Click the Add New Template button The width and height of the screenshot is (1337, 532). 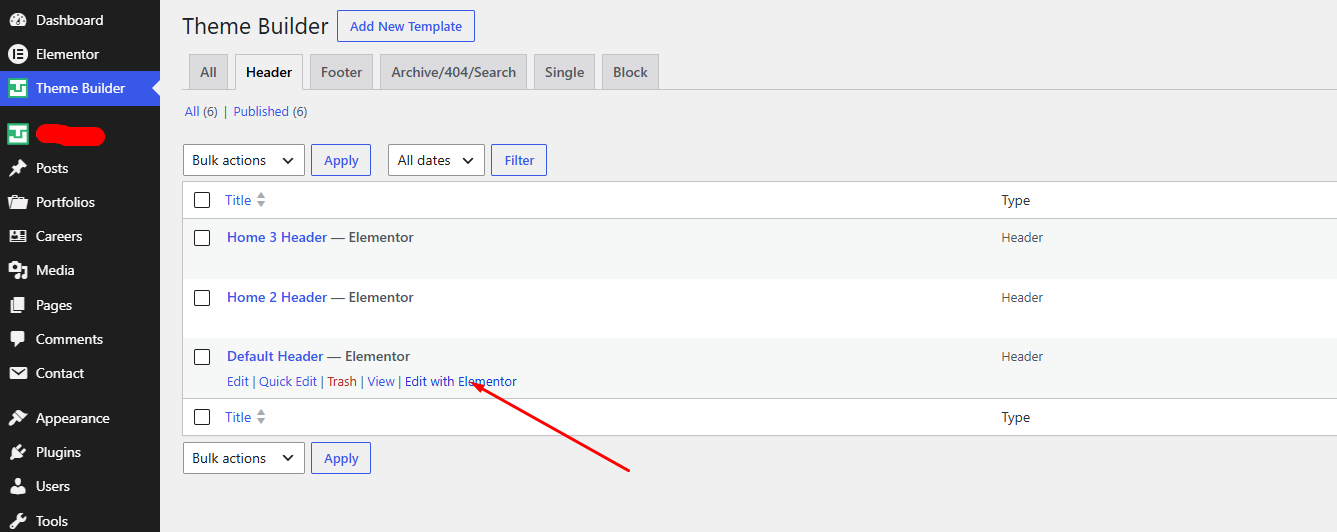pyautogui.click(x=406, y=26)
